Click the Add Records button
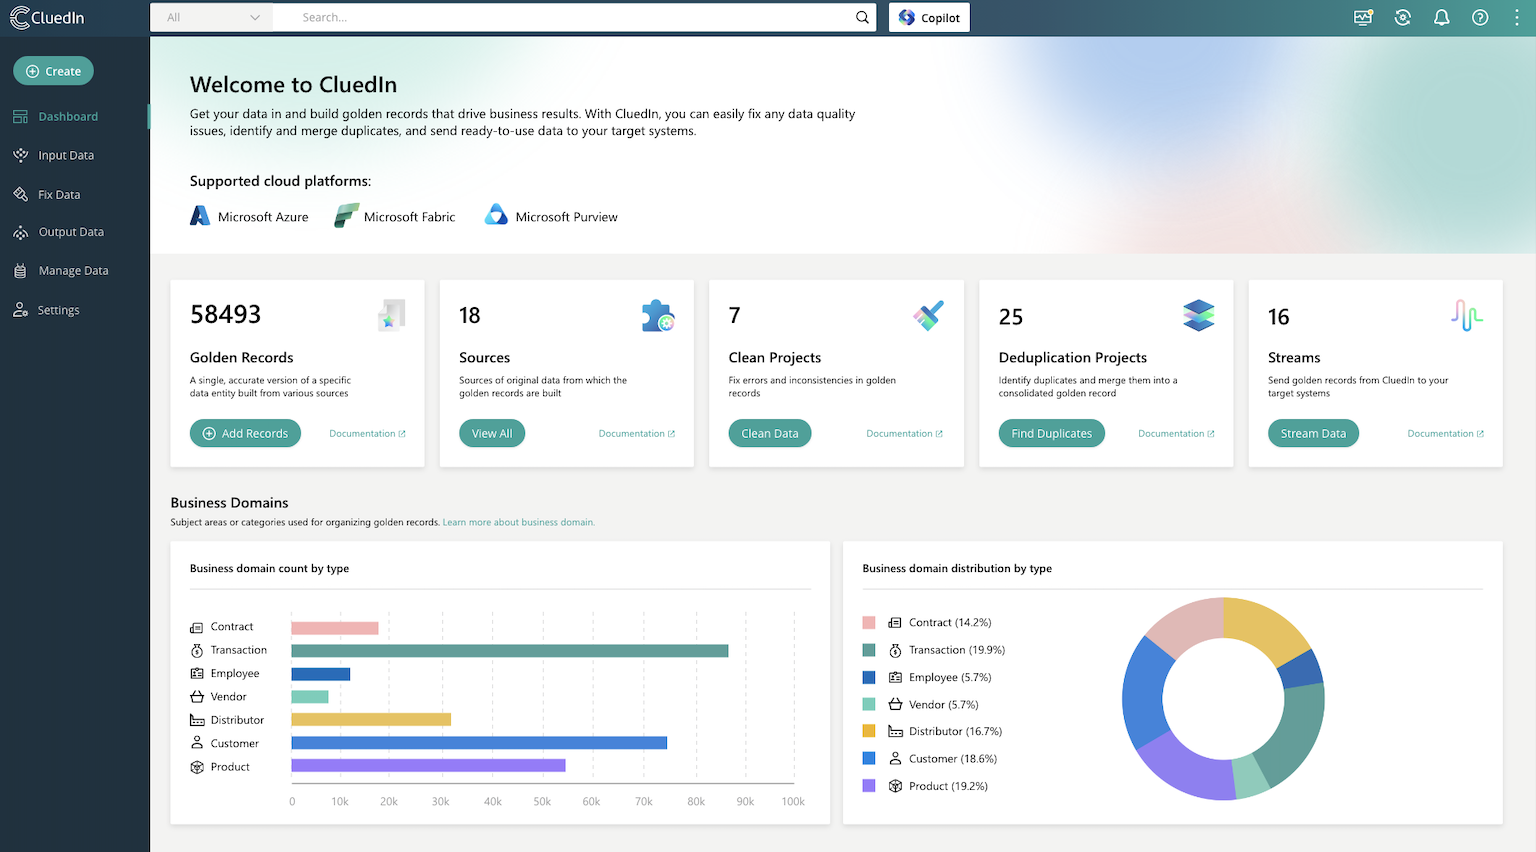This screenshot has height=852, width=1536. point(245,433)
